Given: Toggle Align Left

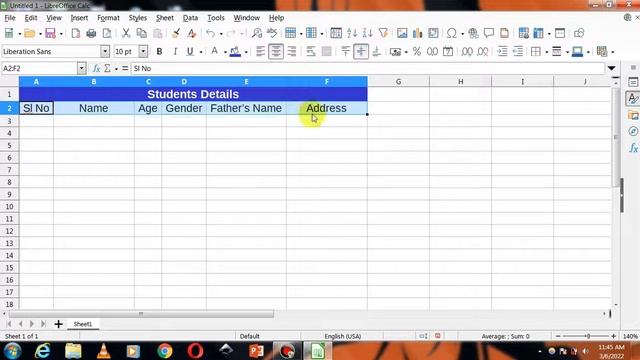Looking at the screenshot, I should 260,51.
